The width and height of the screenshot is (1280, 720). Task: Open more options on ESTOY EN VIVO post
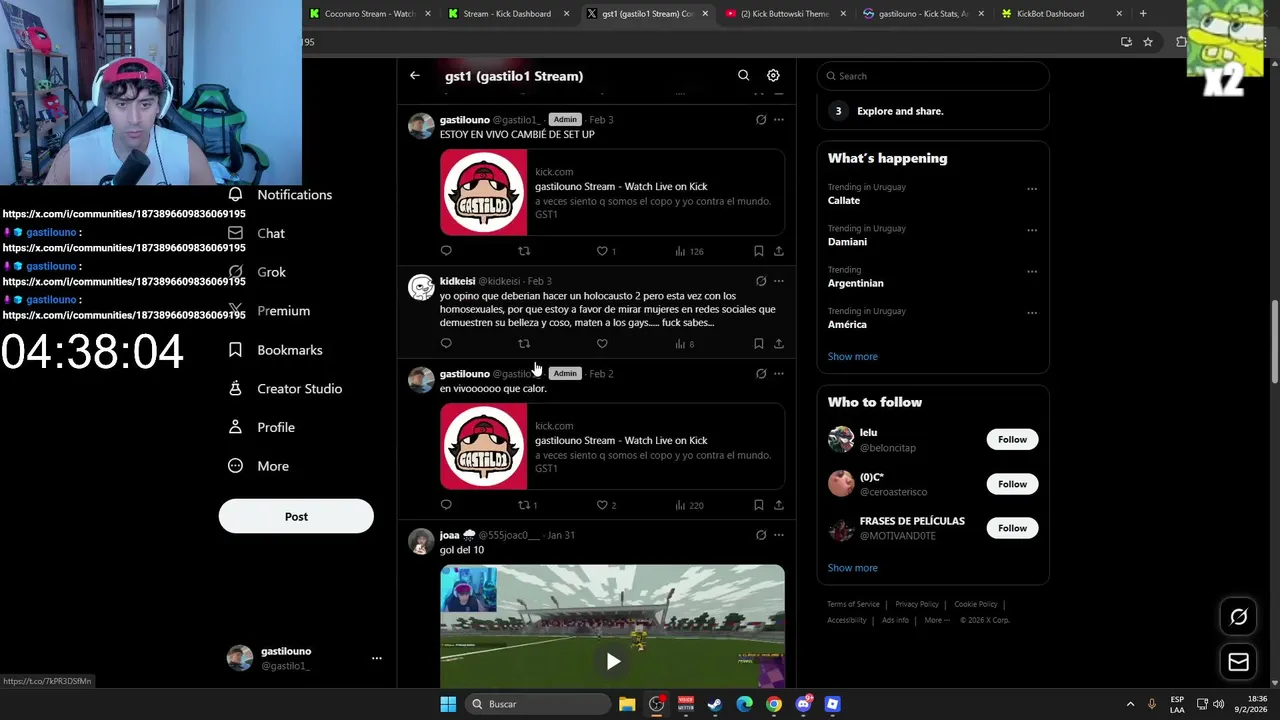pyautogui.click(x=779, y=120)
